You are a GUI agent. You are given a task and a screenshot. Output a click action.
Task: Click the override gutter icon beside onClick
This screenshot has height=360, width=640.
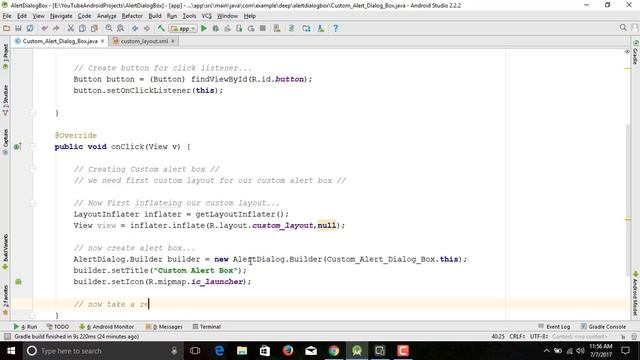click(17, 147)
